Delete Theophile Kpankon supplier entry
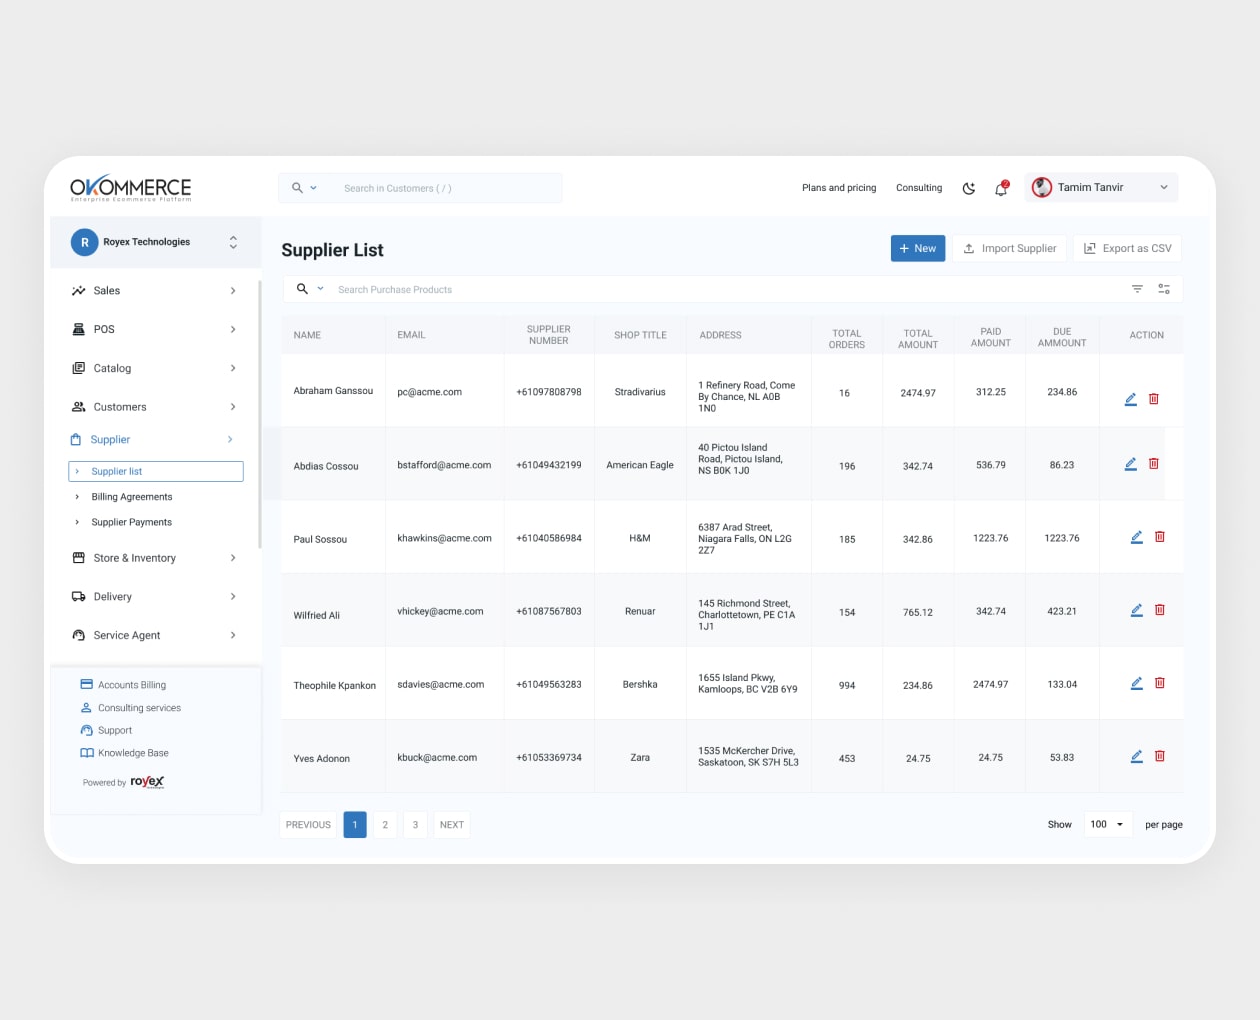 click(1160, 683)
